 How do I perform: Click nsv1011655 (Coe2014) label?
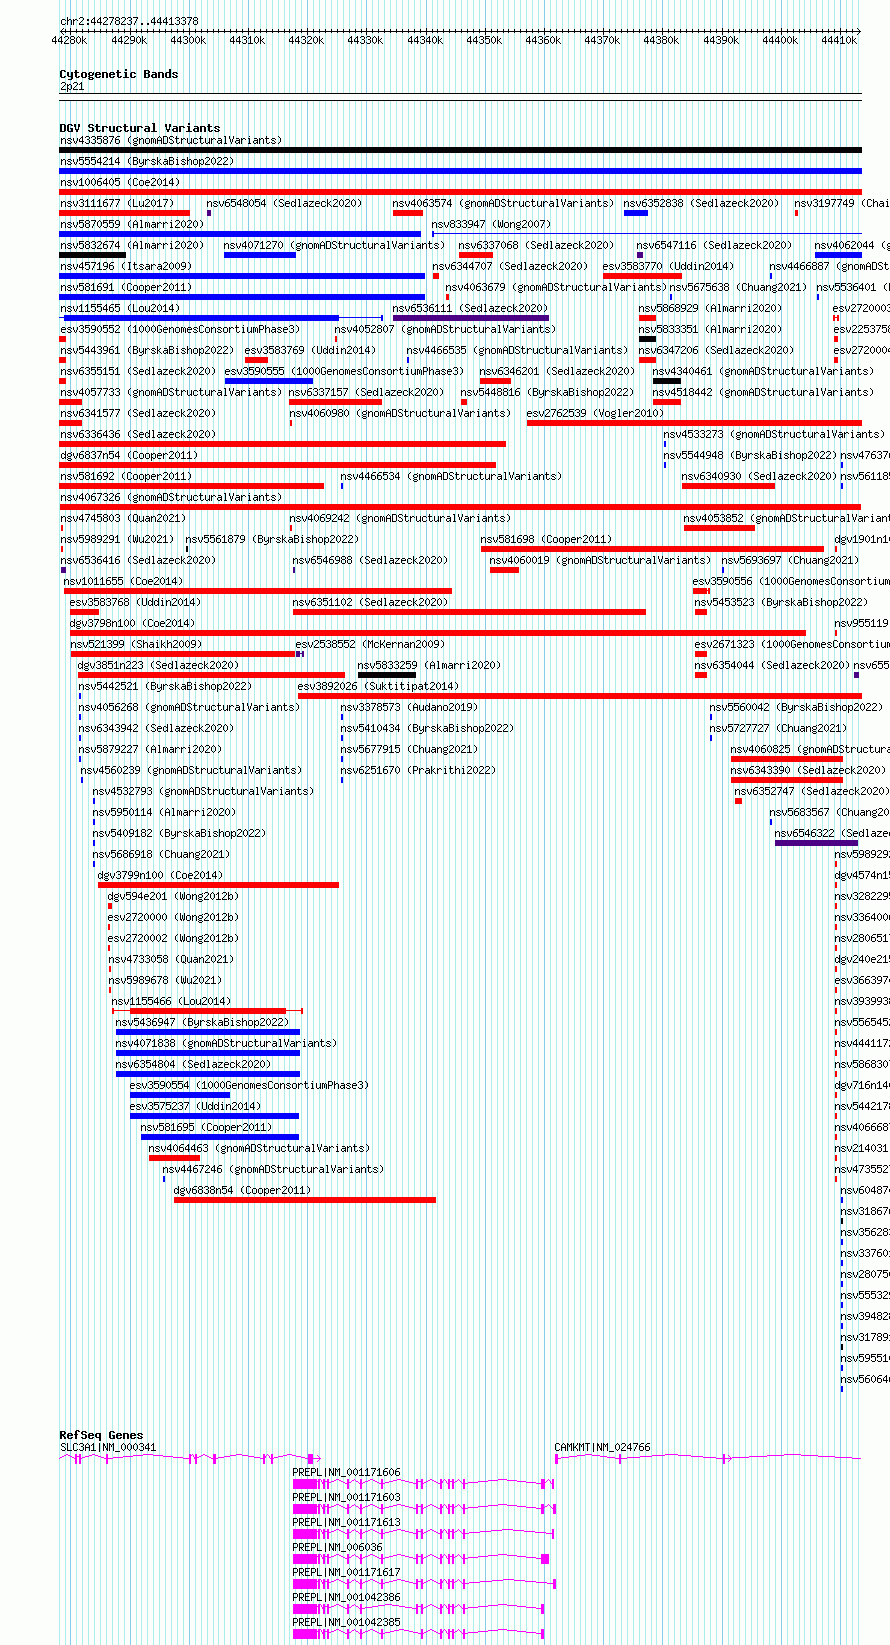coord(123,581)
